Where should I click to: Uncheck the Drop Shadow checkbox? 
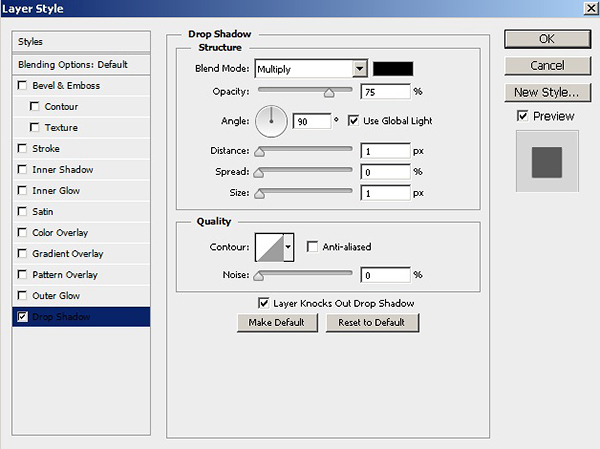point(22,317)
